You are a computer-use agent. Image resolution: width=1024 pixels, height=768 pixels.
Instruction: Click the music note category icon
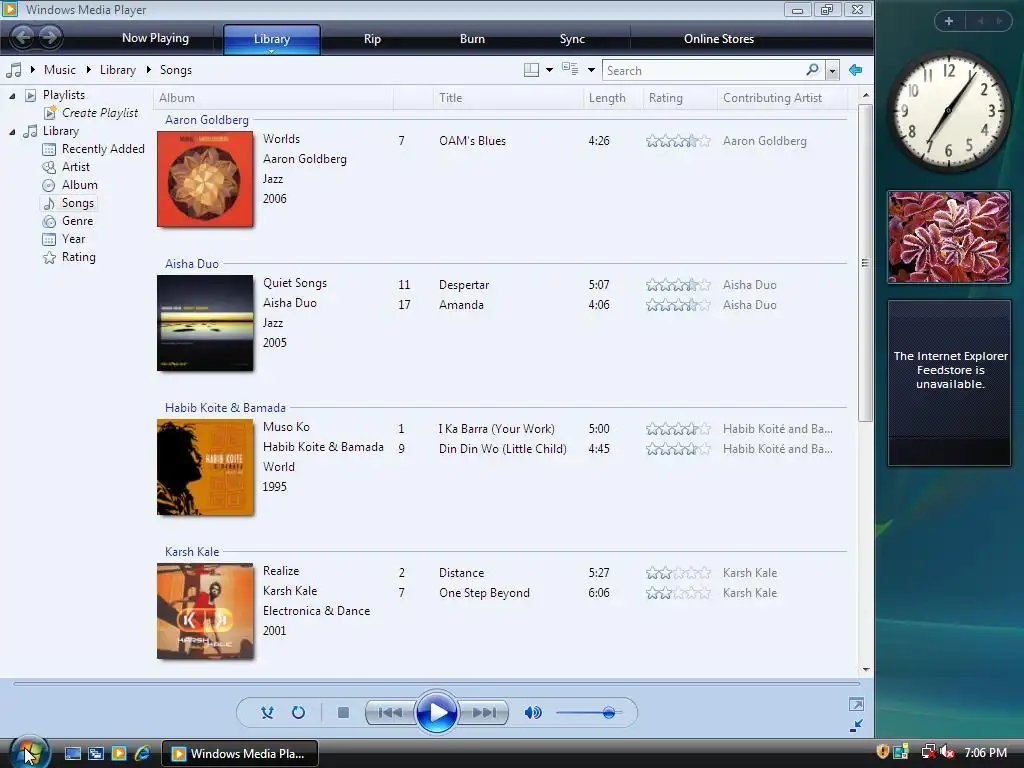click(14, 70)
